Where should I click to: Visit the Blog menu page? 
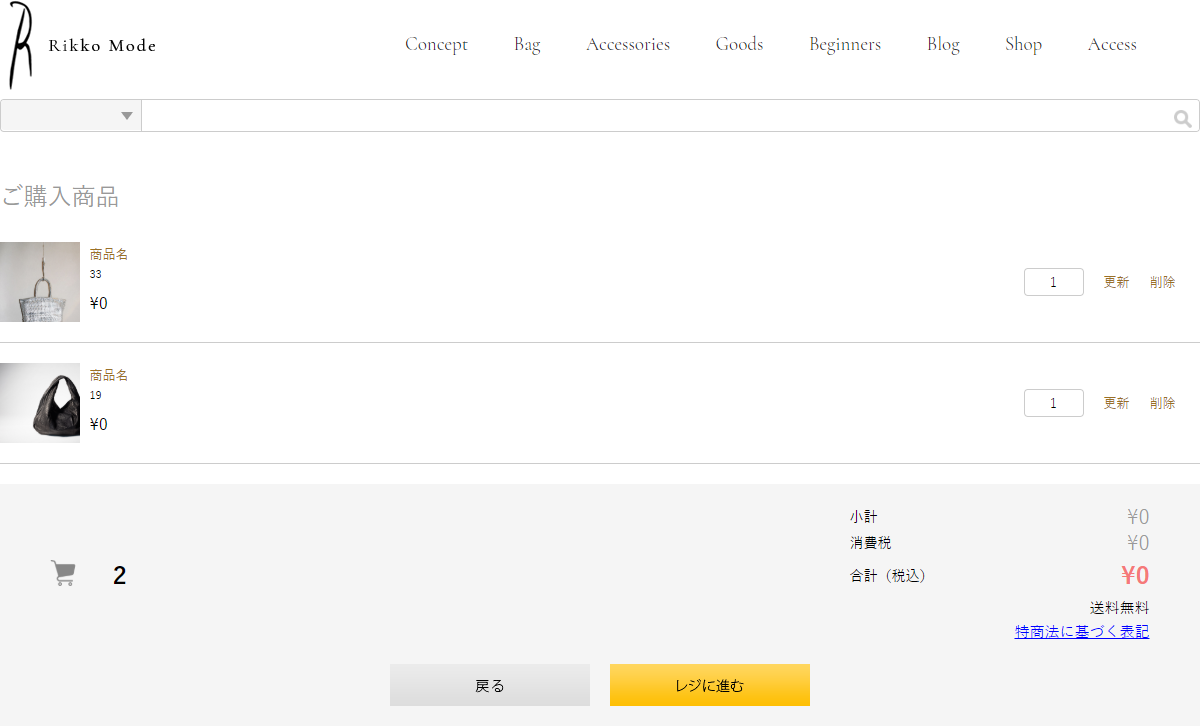click(943, 44)
